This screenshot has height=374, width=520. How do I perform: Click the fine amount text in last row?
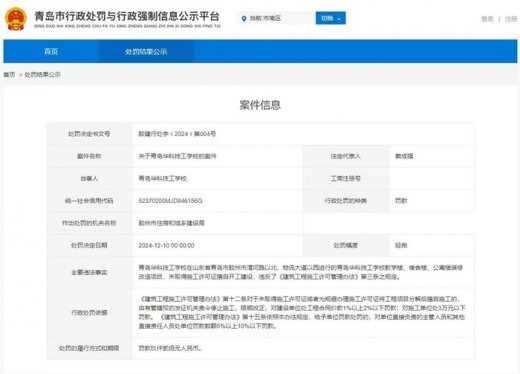click(x=170, y=348)
